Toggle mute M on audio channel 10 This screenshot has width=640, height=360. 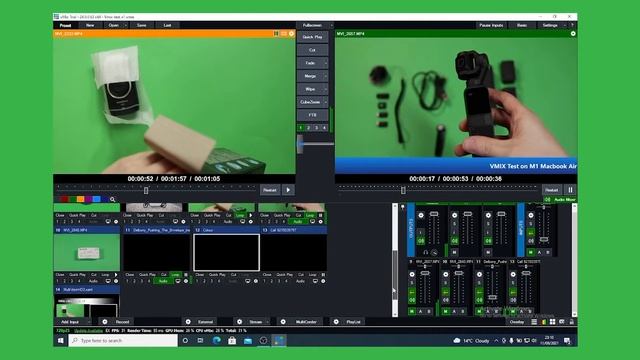pos(445,311)
